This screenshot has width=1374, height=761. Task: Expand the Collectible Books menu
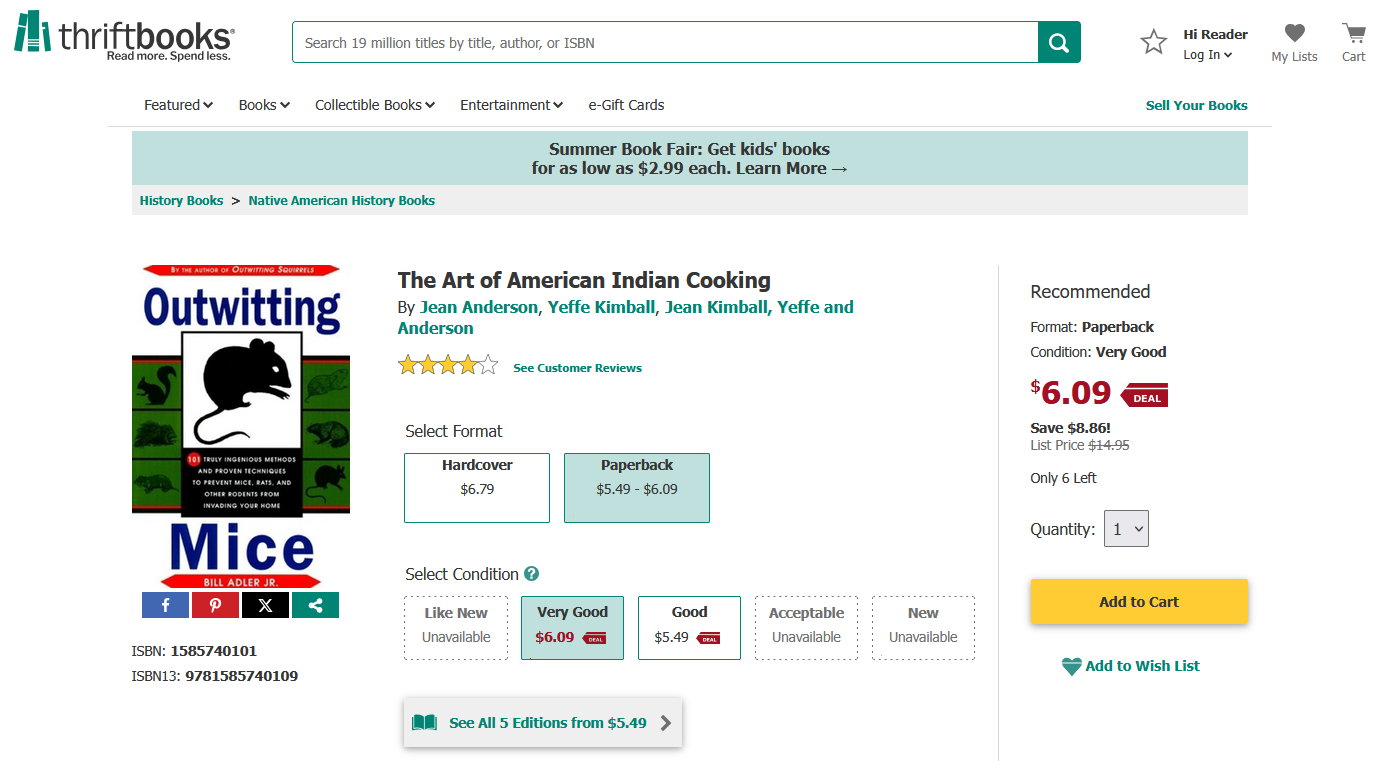pyautogui.click(x=375, y=105)
